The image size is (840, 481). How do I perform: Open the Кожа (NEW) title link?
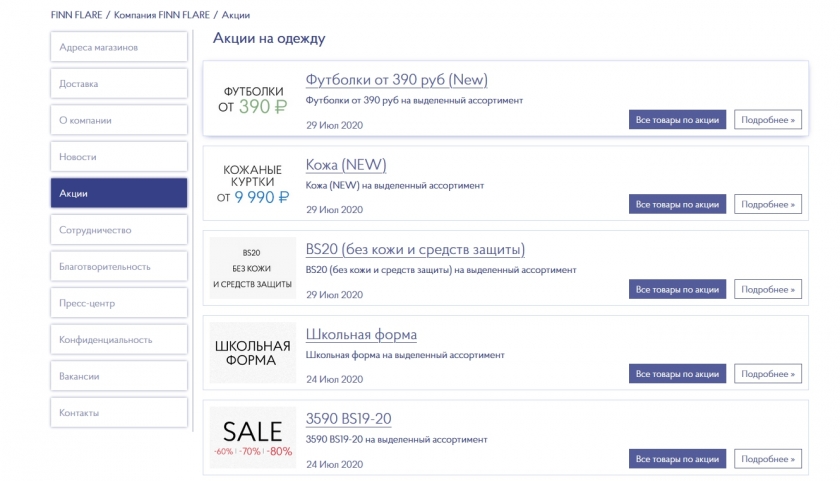(345, 165)
